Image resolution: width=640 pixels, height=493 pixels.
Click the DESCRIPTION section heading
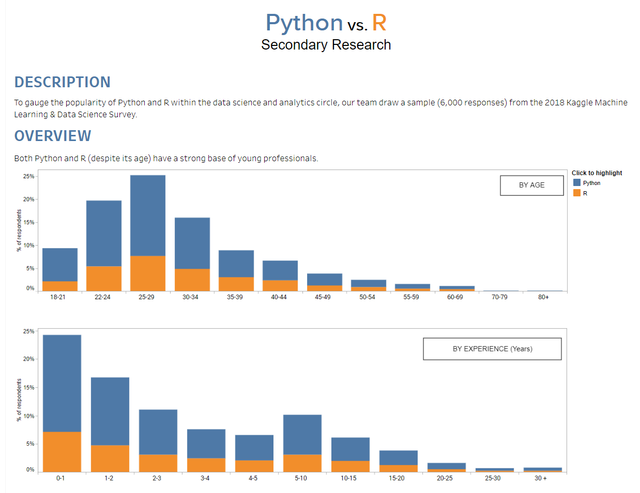point(62,82)
